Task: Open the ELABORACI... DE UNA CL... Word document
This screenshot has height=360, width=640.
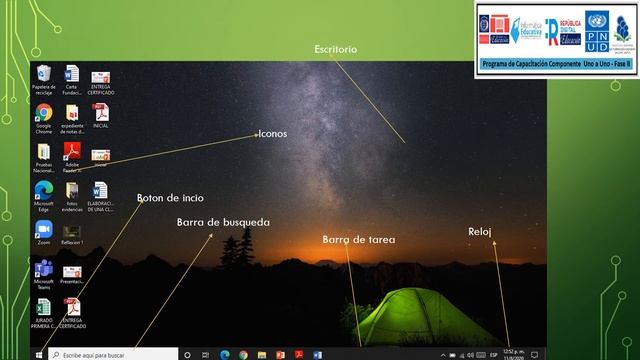Action: point(100,197)
